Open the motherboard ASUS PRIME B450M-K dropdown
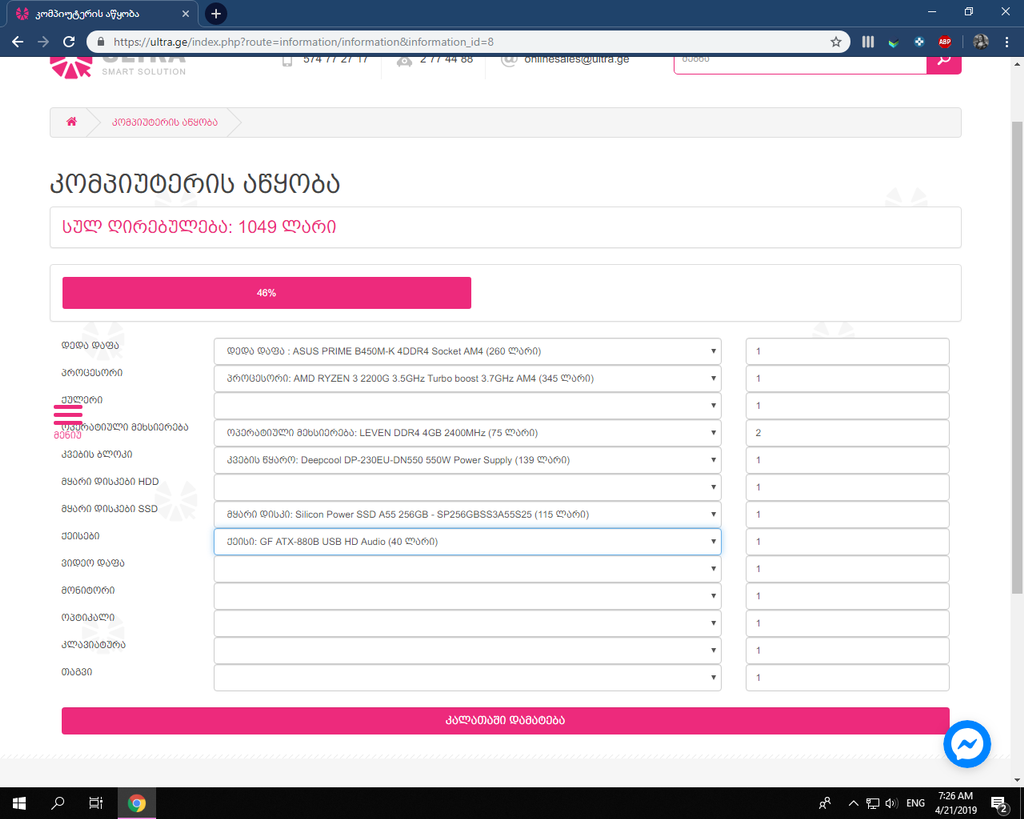Screen dimensions: 1024x819 pyautogui.click(x=468, y=351)
